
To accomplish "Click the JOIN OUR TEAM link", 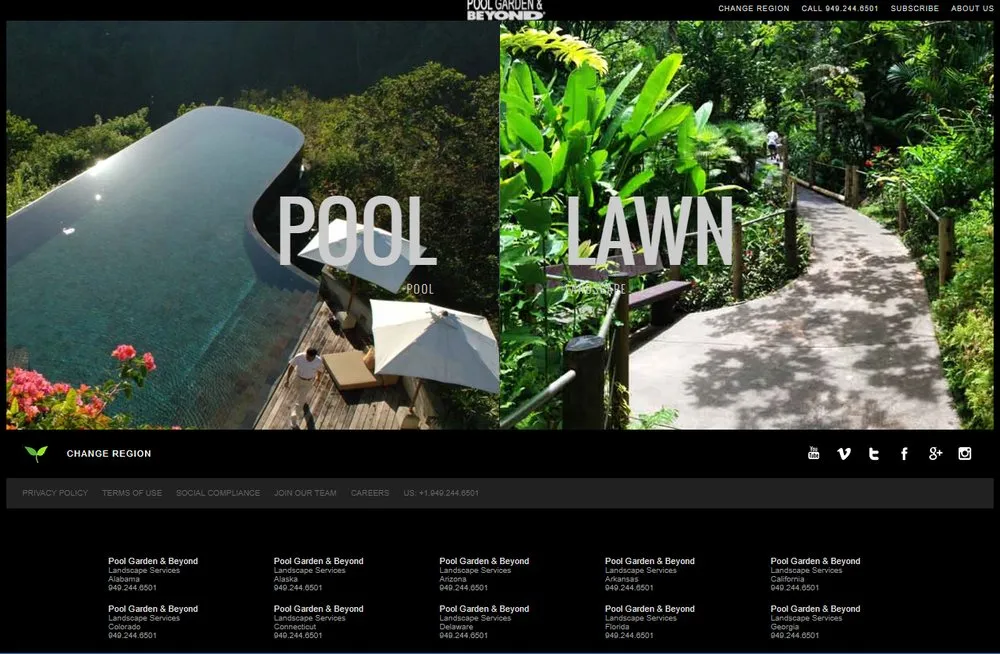I will (x=305, y=492).
